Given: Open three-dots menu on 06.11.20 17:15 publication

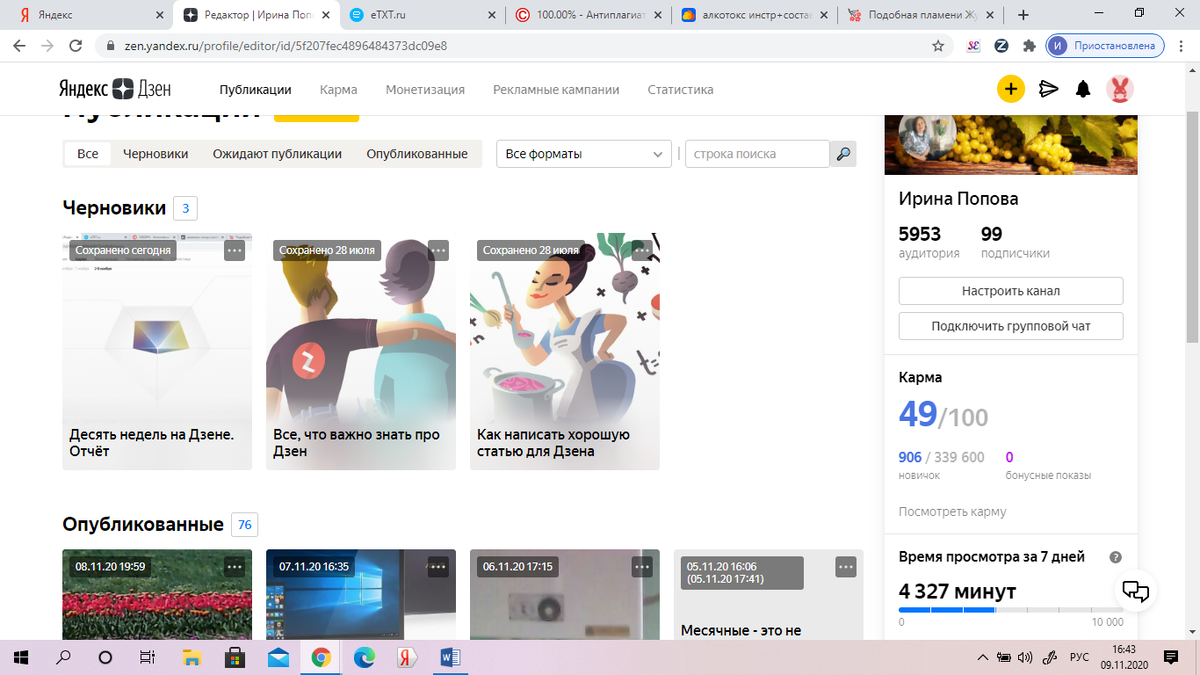Looking at the screenshot, I should pyautogui.click(x=642, y=566).
